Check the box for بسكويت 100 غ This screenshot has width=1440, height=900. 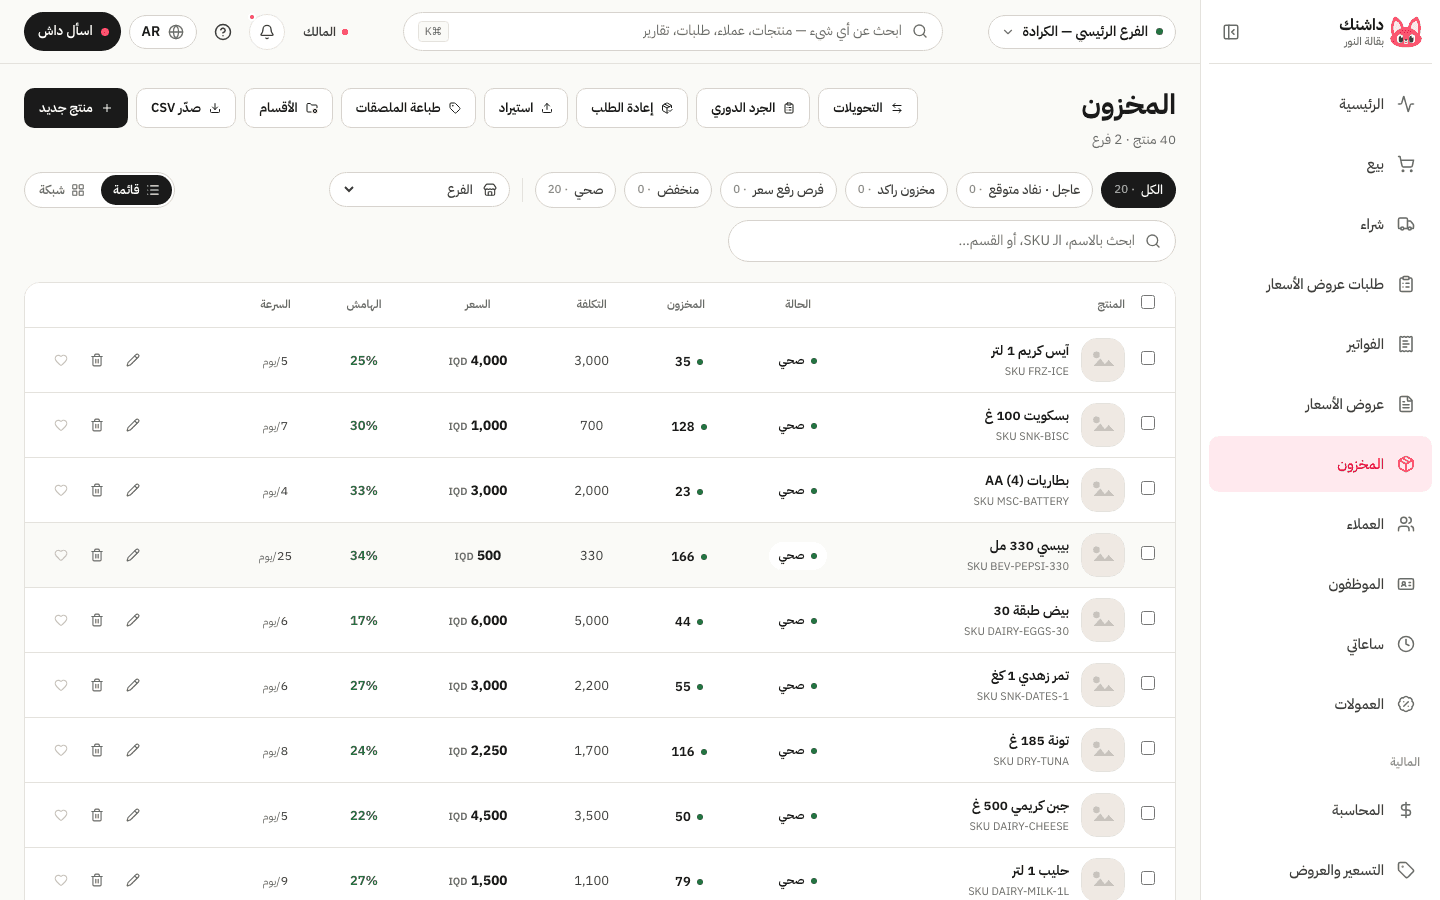(1148, 423)
